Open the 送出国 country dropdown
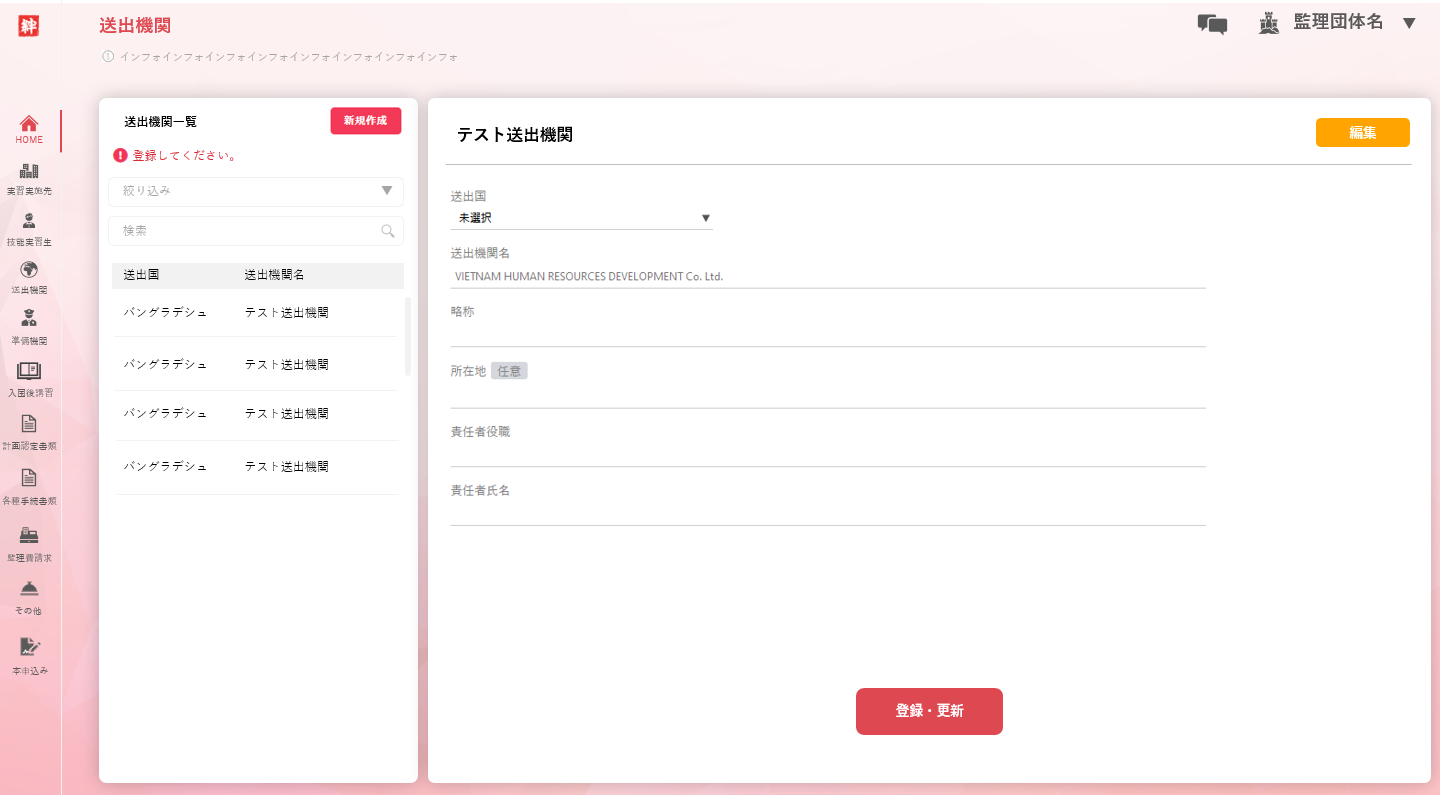The image size is (1440, 795). (x=581, y=217)
